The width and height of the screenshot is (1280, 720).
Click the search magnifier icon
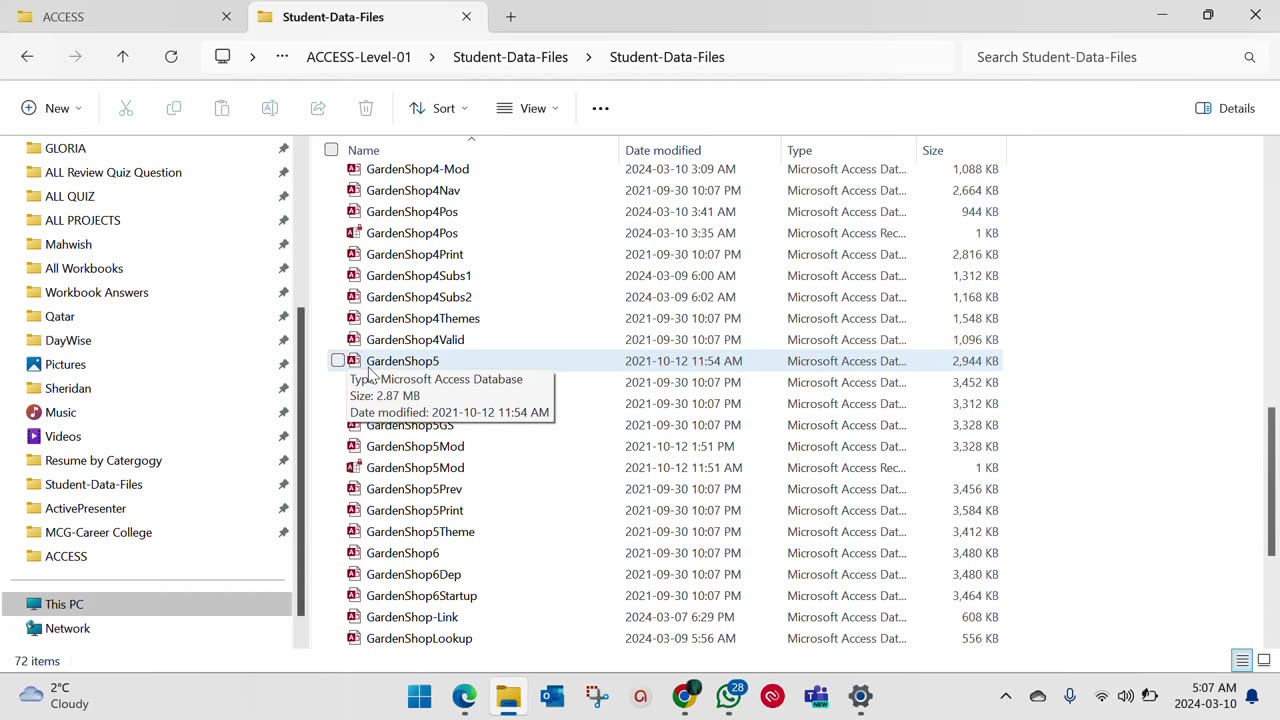tap(1249, 57)
